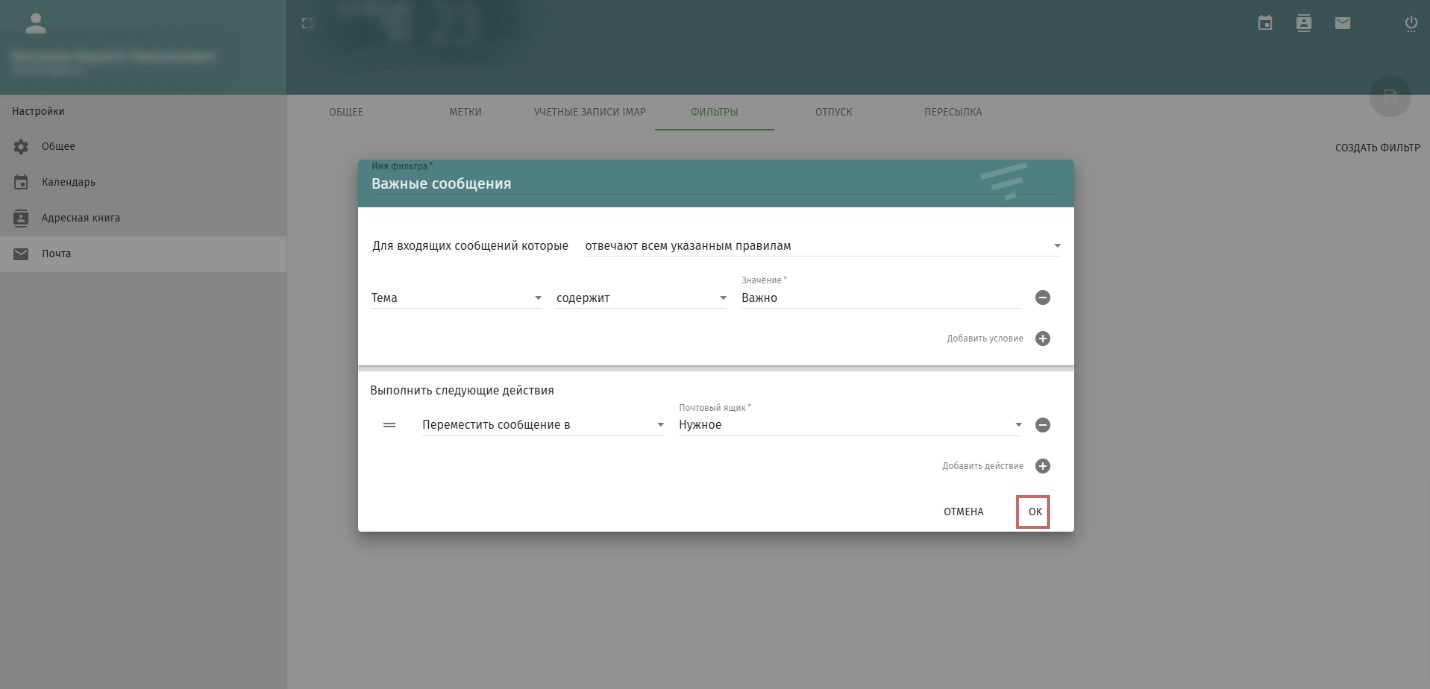The image size is (1430, 689).
Task: Grab the action reorder handle icon
Action: 390,425
